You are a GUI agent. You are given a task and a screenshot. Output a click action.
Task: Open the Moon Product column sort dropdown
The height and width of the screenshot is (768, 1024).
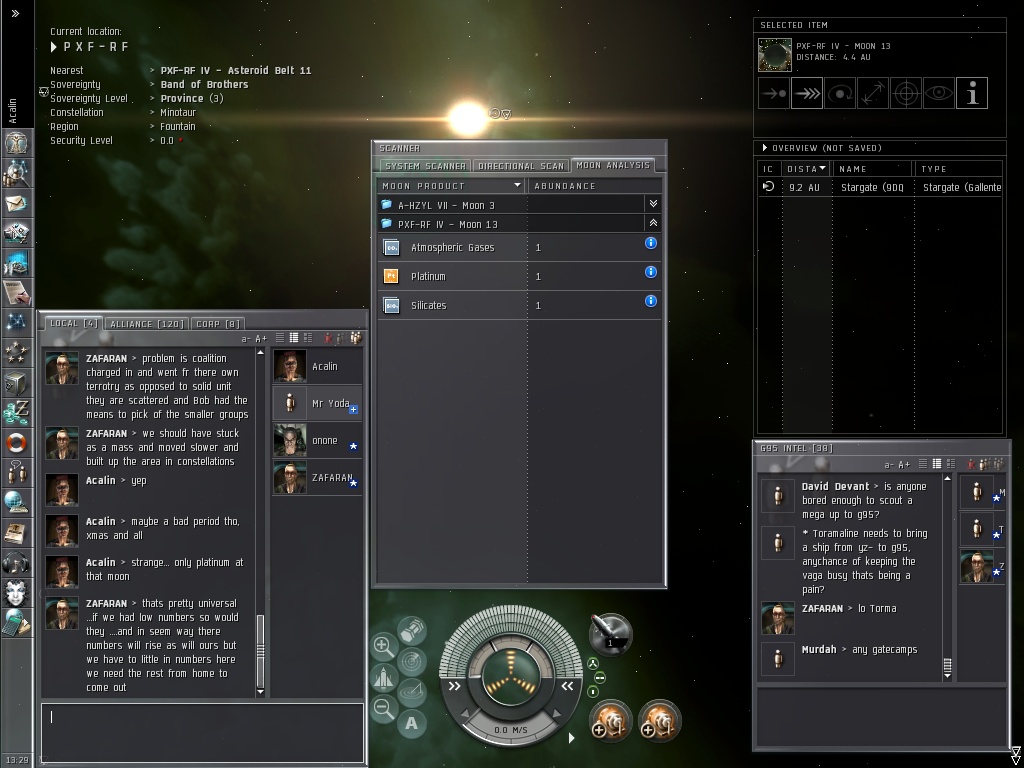(x=517, y=185)
